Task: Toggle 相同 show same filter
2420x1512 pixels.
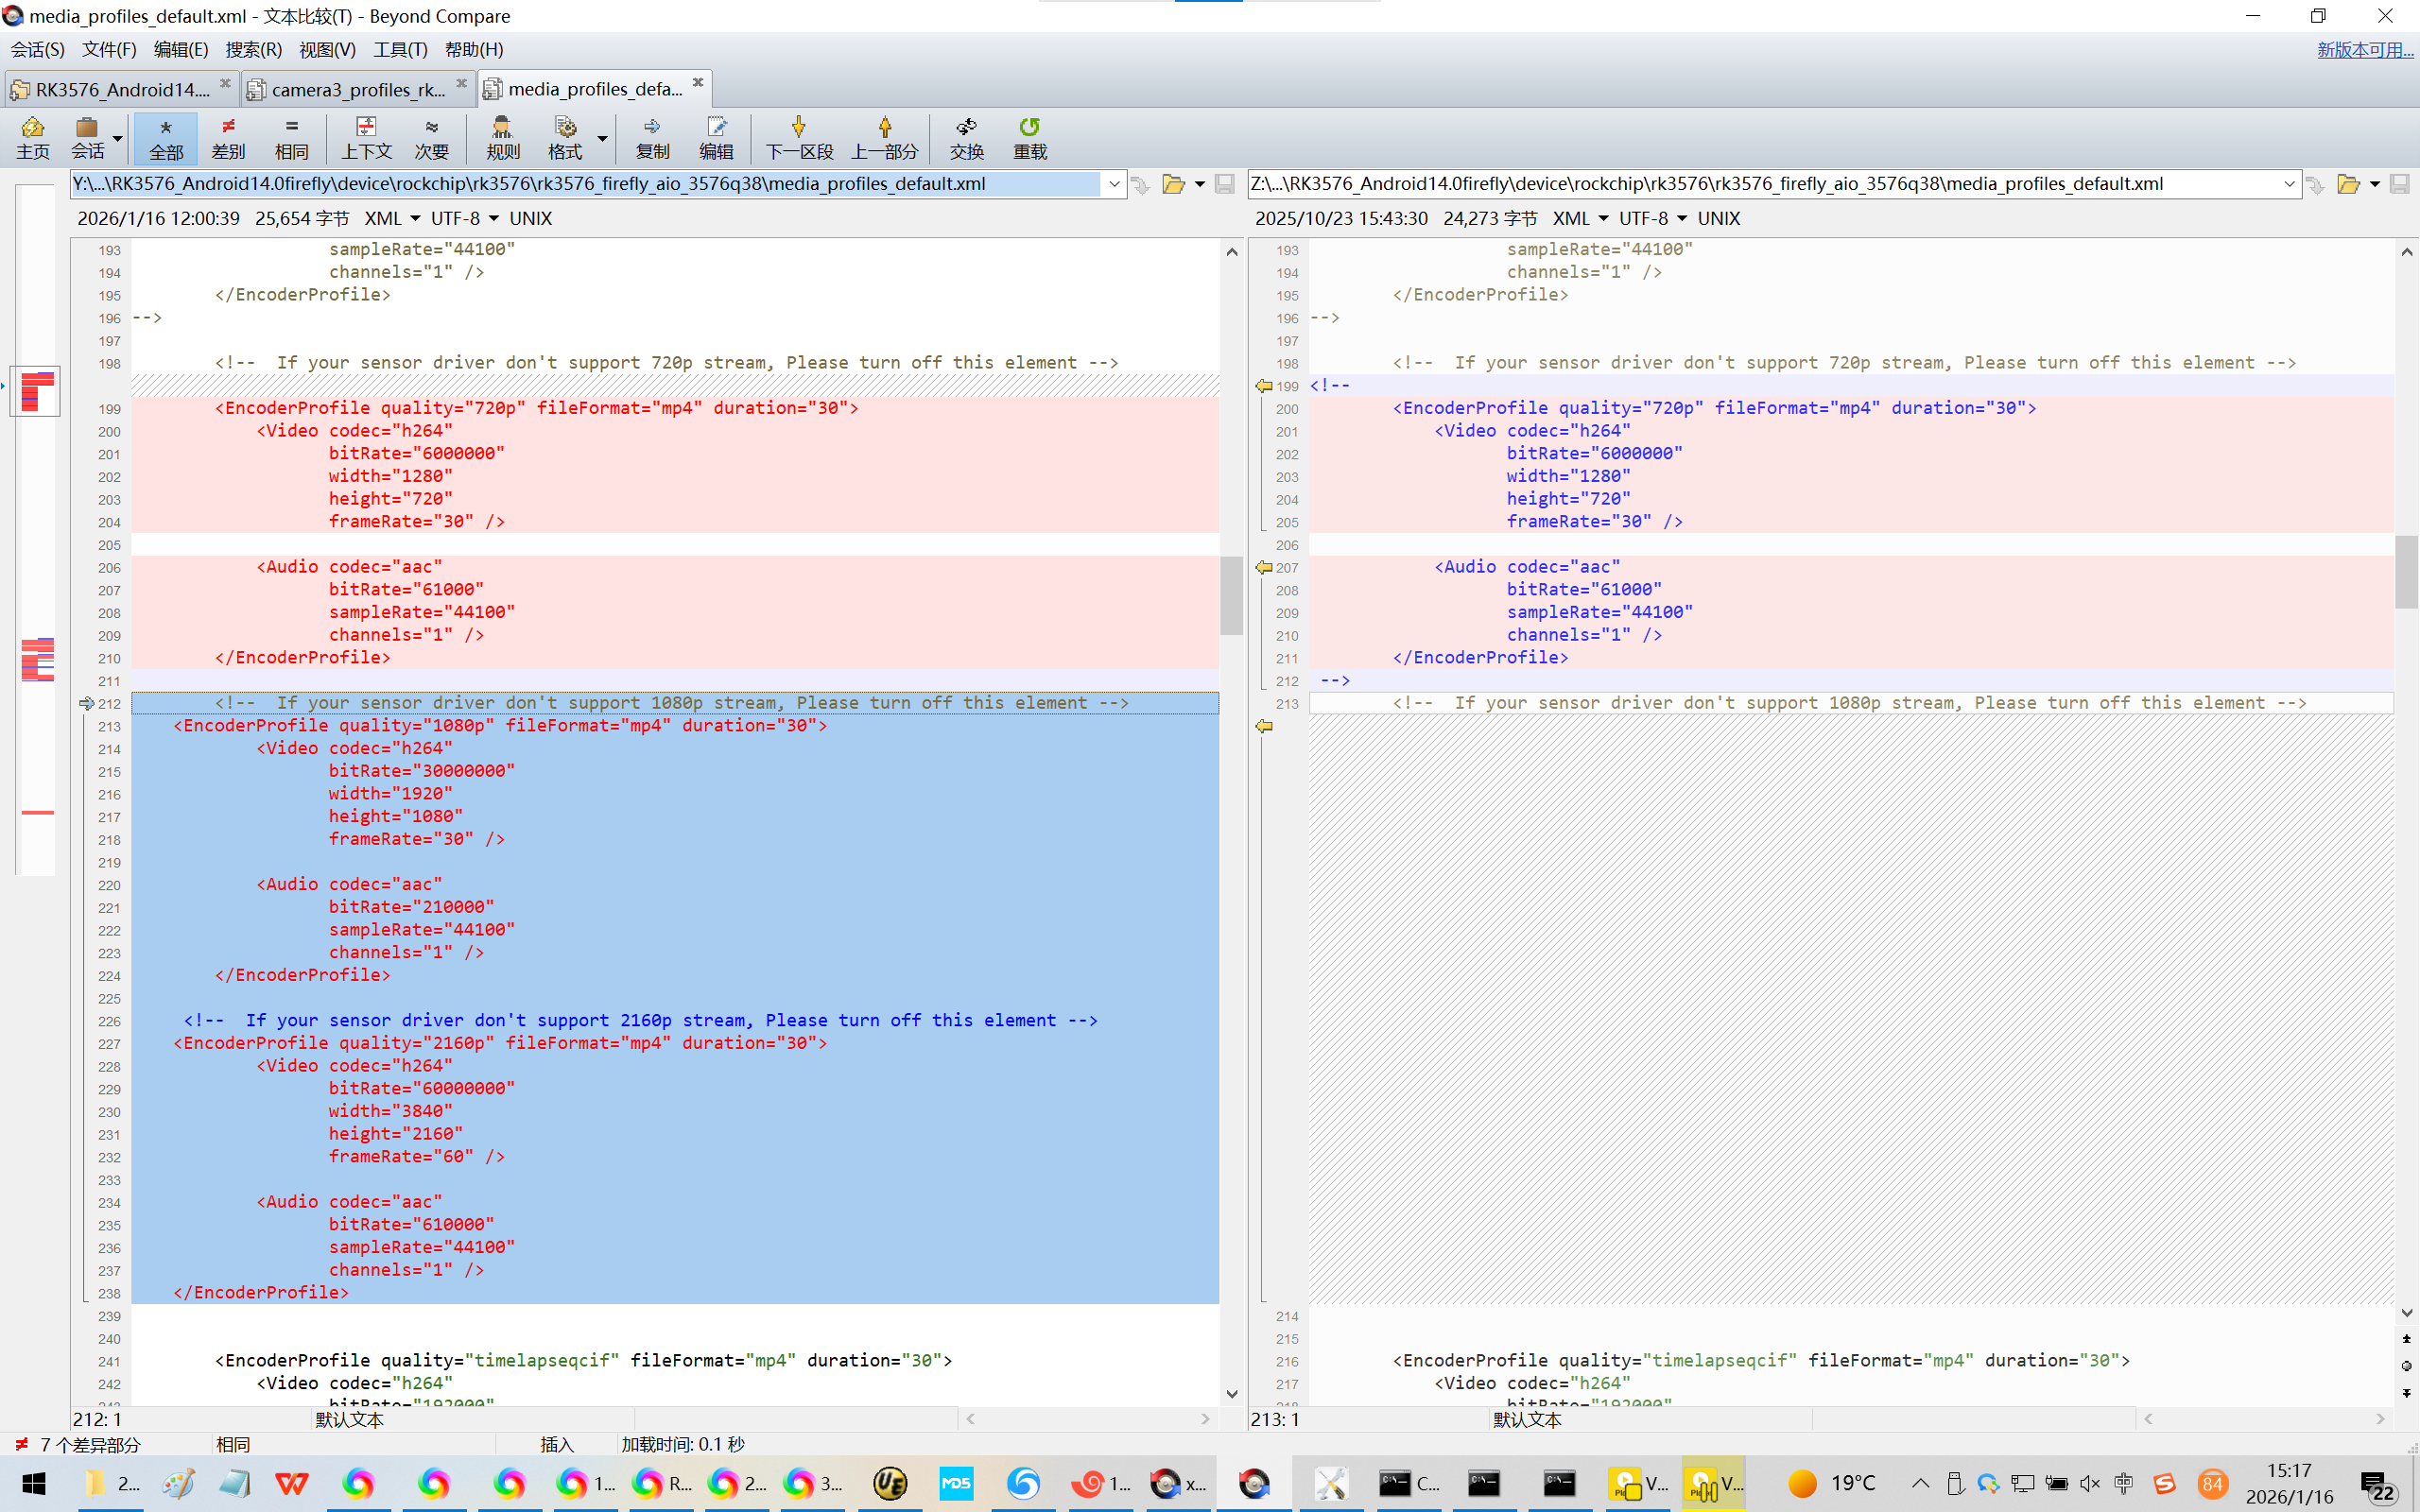Action: 291,137
